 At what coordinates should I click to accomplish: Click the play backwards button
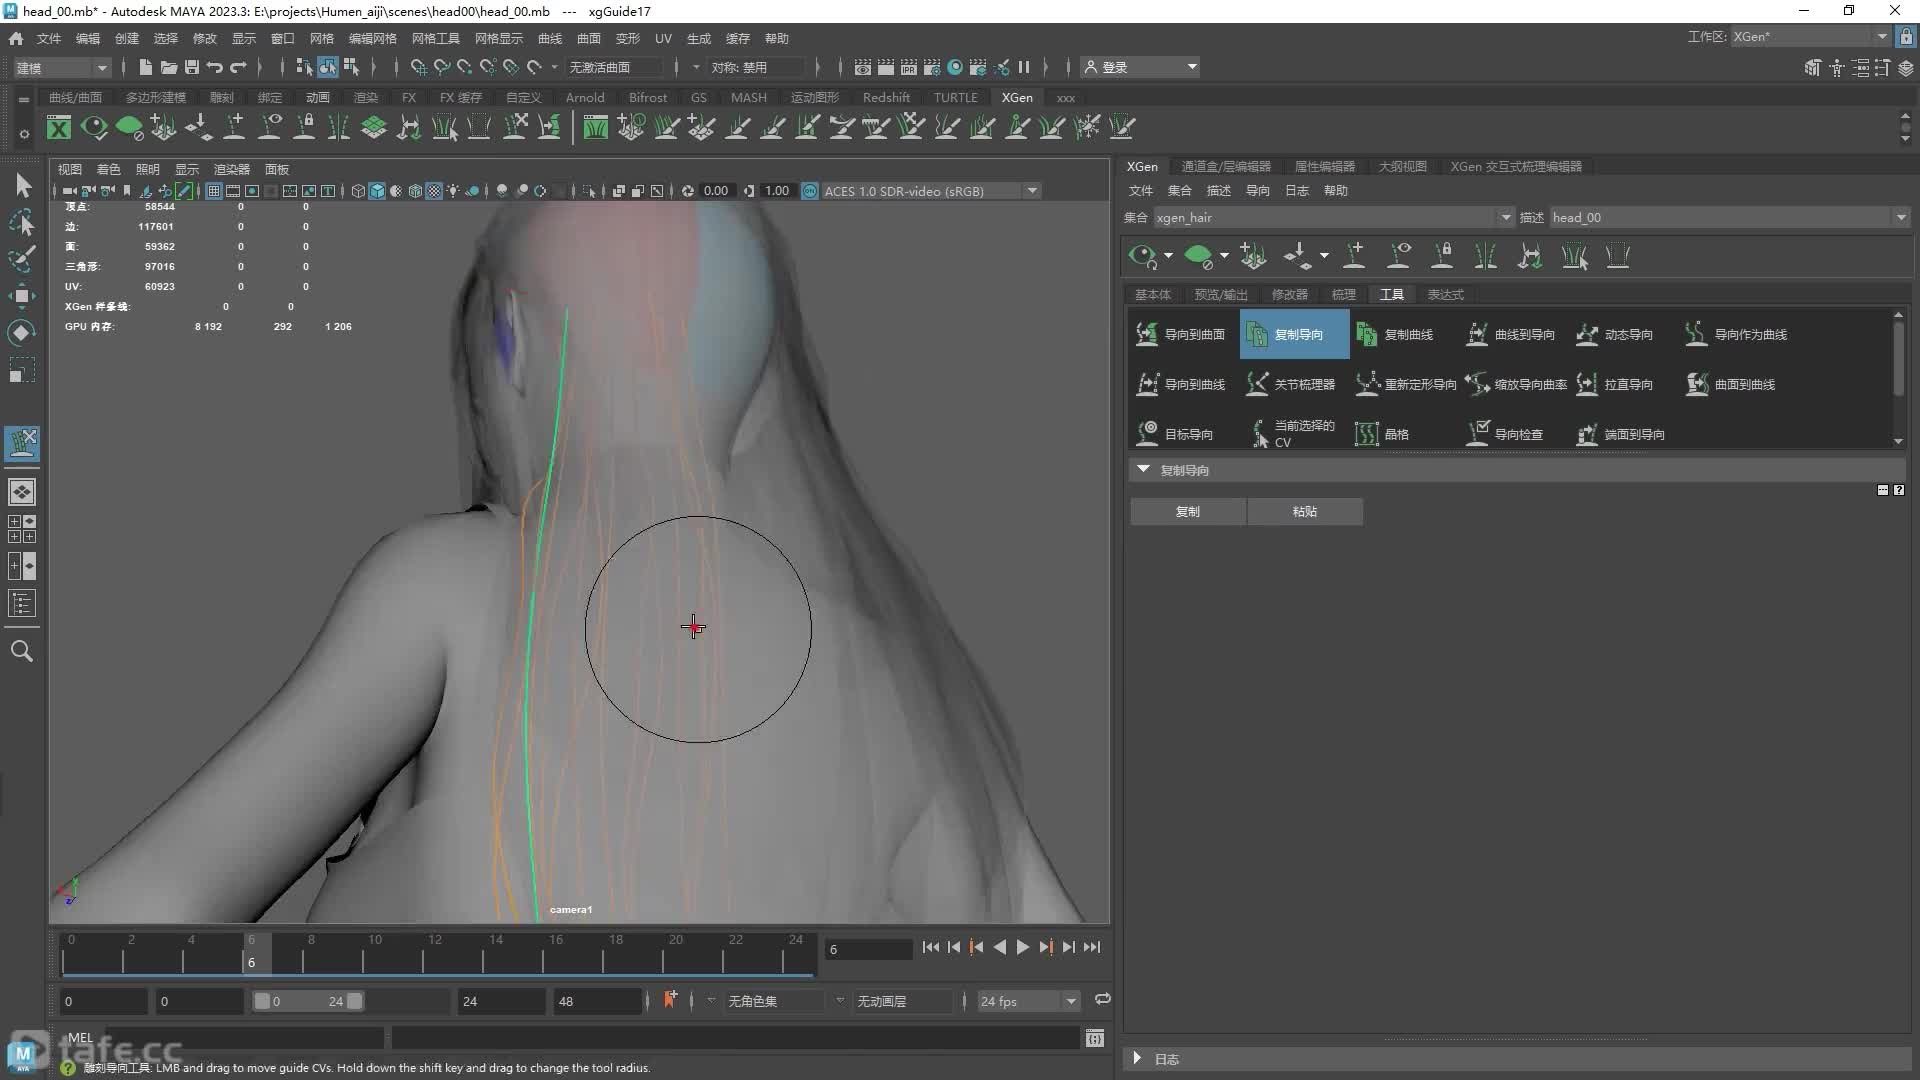coord(999,947)
